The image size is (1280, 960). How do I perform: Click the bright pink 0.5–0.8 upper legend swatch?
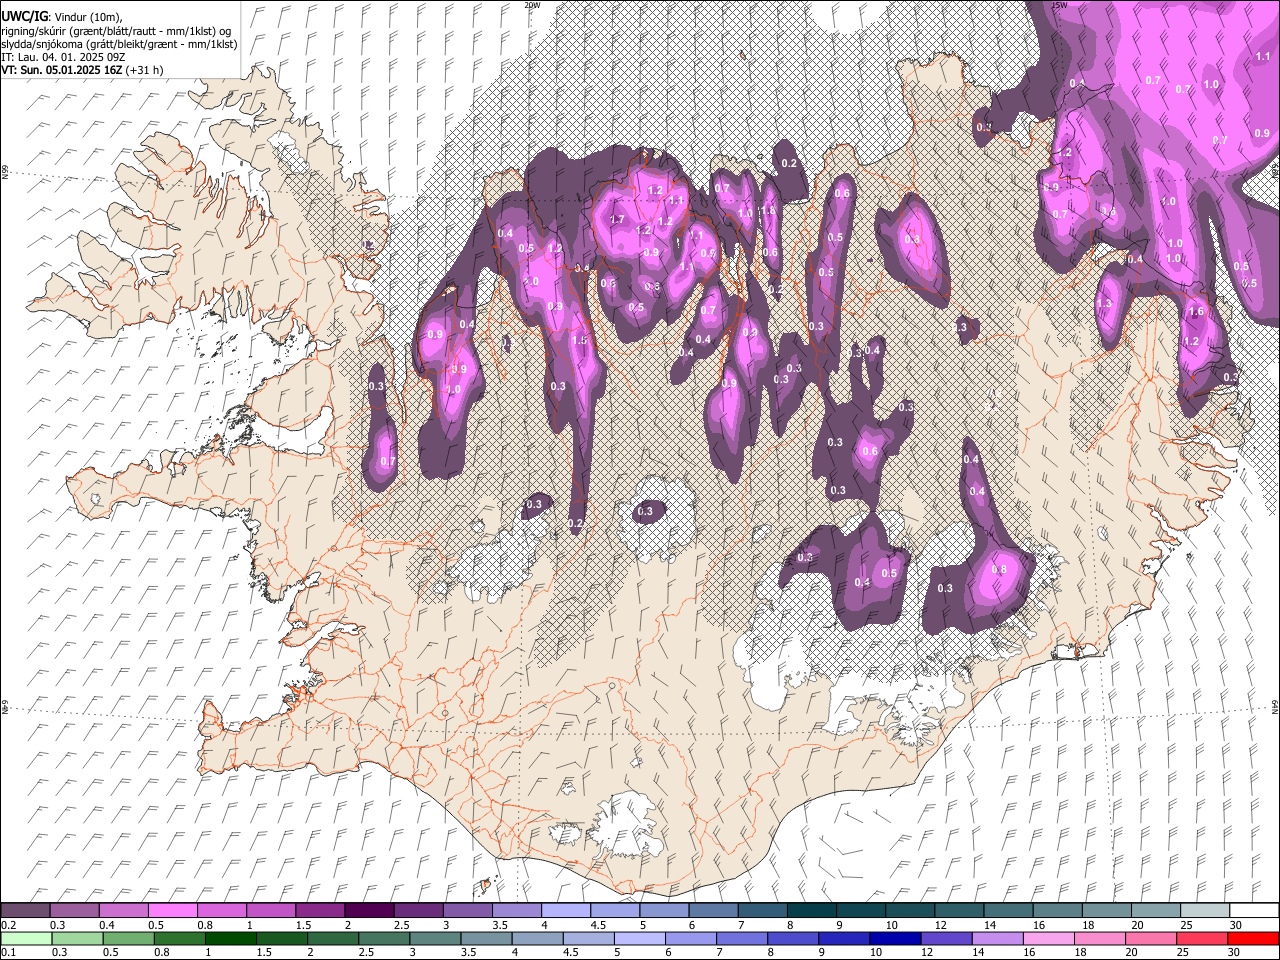(x=173, y=911)
